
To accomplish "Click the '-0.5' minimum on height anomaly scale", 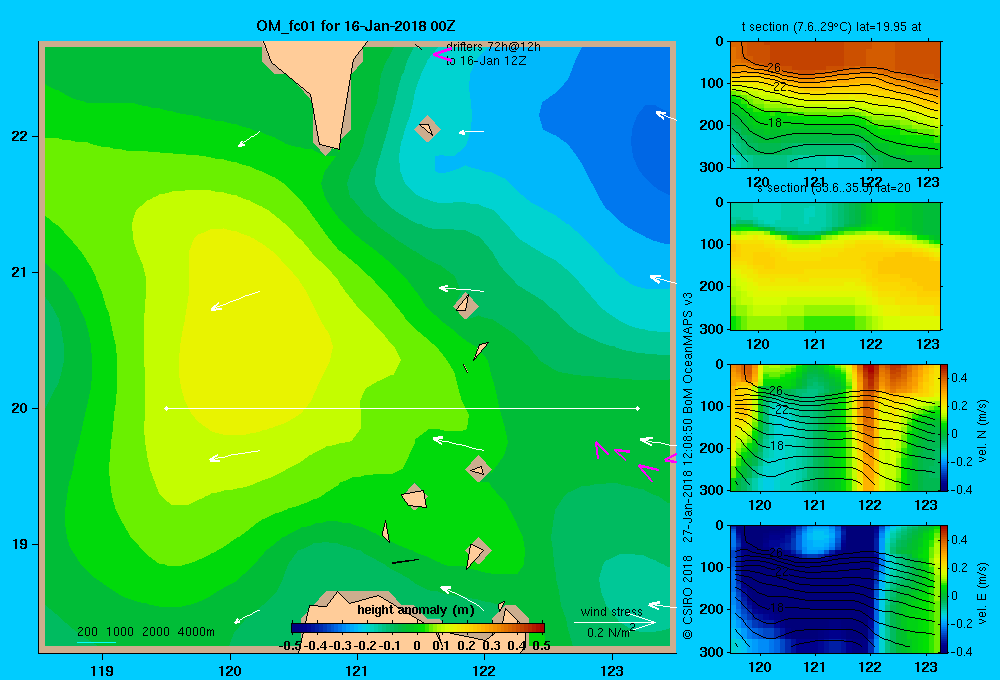I will click(x=290, y=646).
